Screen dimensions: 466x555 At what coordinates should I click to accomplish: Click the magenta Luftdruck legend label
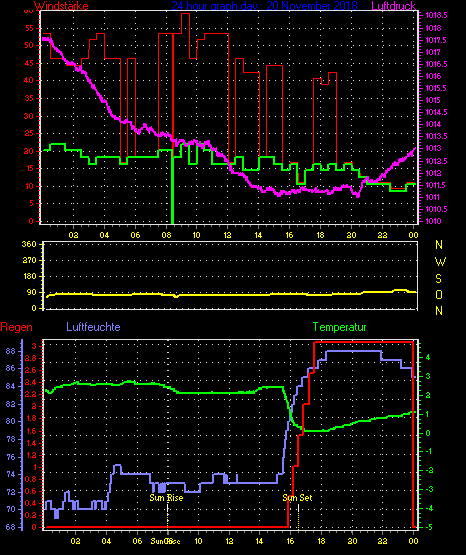coord(393,6)
